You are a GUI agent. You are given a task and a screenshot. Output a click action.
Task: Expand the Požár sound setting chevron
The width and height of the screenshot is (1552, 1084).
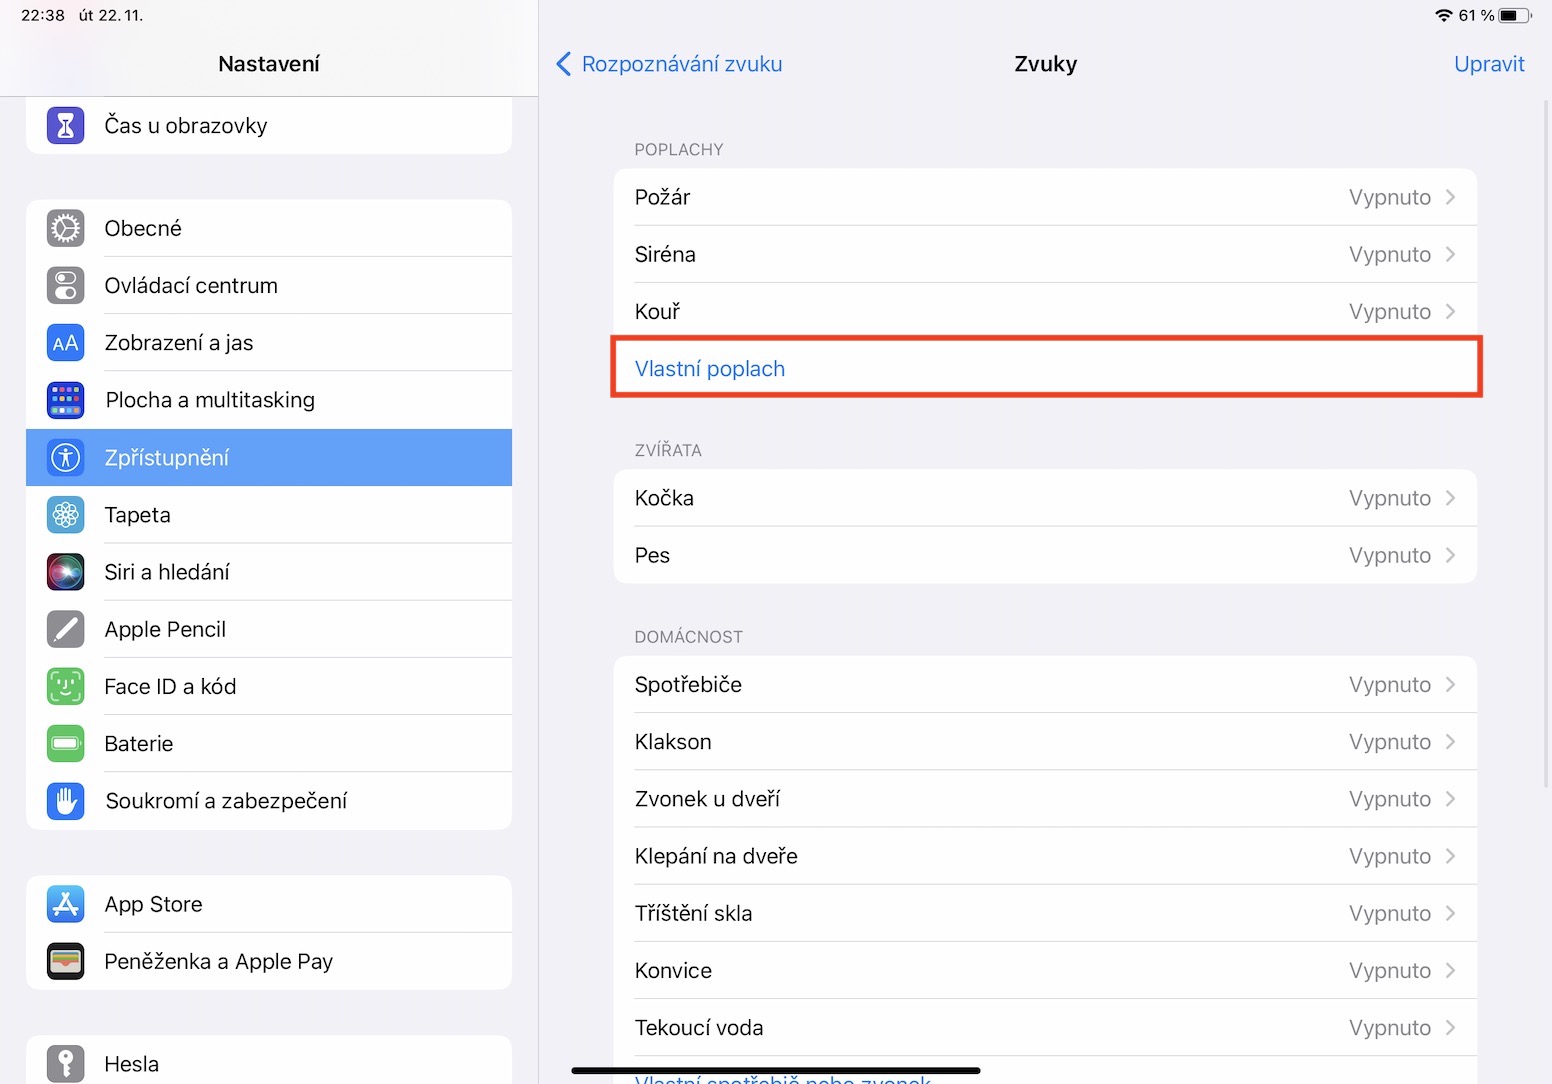coord(1450,197)
